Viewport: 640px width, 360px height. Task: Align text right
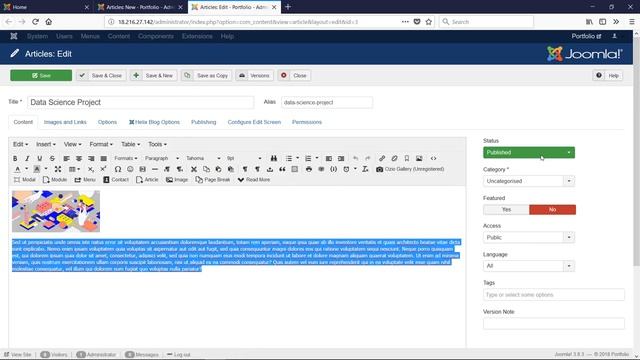tap(91, 158)
